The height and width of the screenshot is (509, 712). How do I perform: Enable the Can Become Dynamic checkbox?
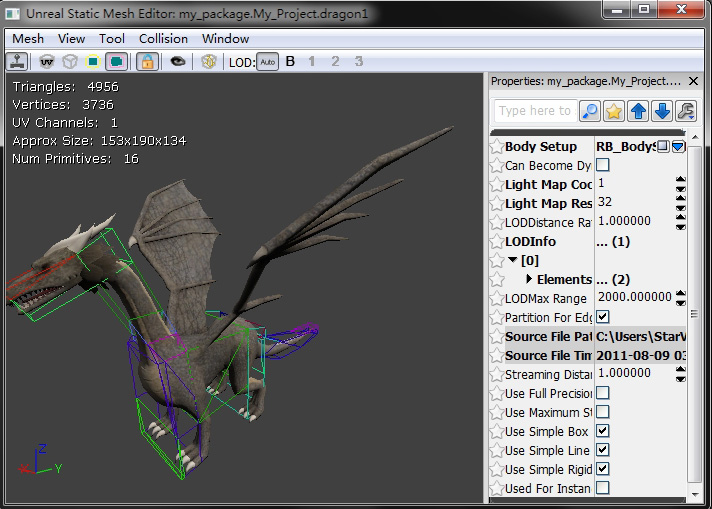pyautogui.click(x=603, y=165)
